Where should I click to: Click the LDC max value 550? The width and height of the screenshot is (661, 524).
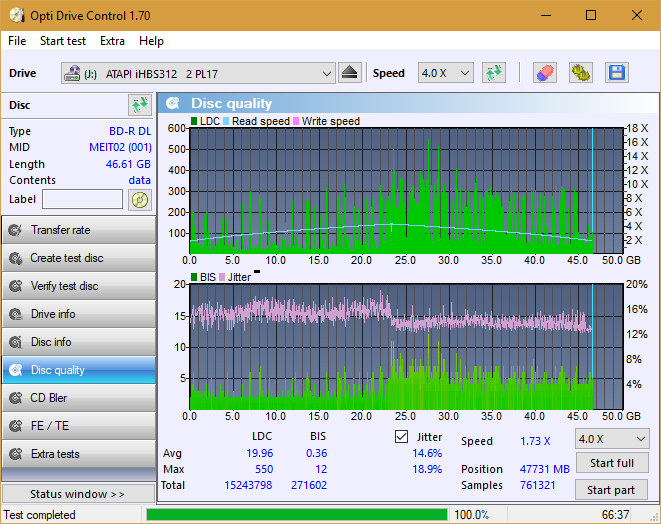[264, 469]
